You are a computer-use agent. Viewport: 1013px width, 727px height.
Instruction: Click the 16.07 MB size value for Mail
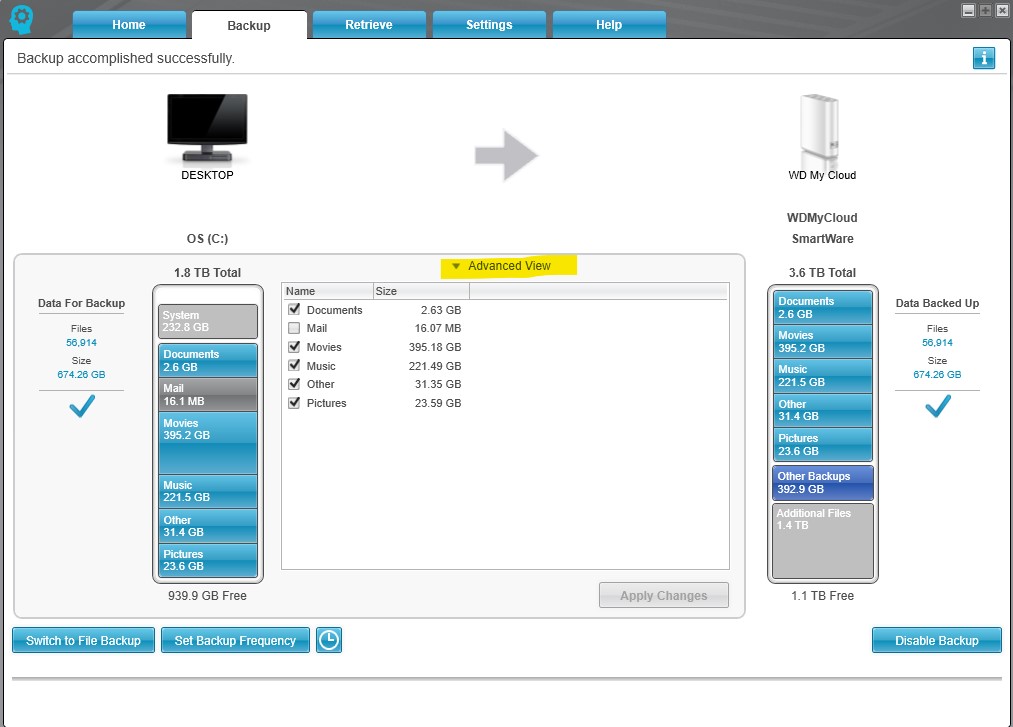[437, 328]
